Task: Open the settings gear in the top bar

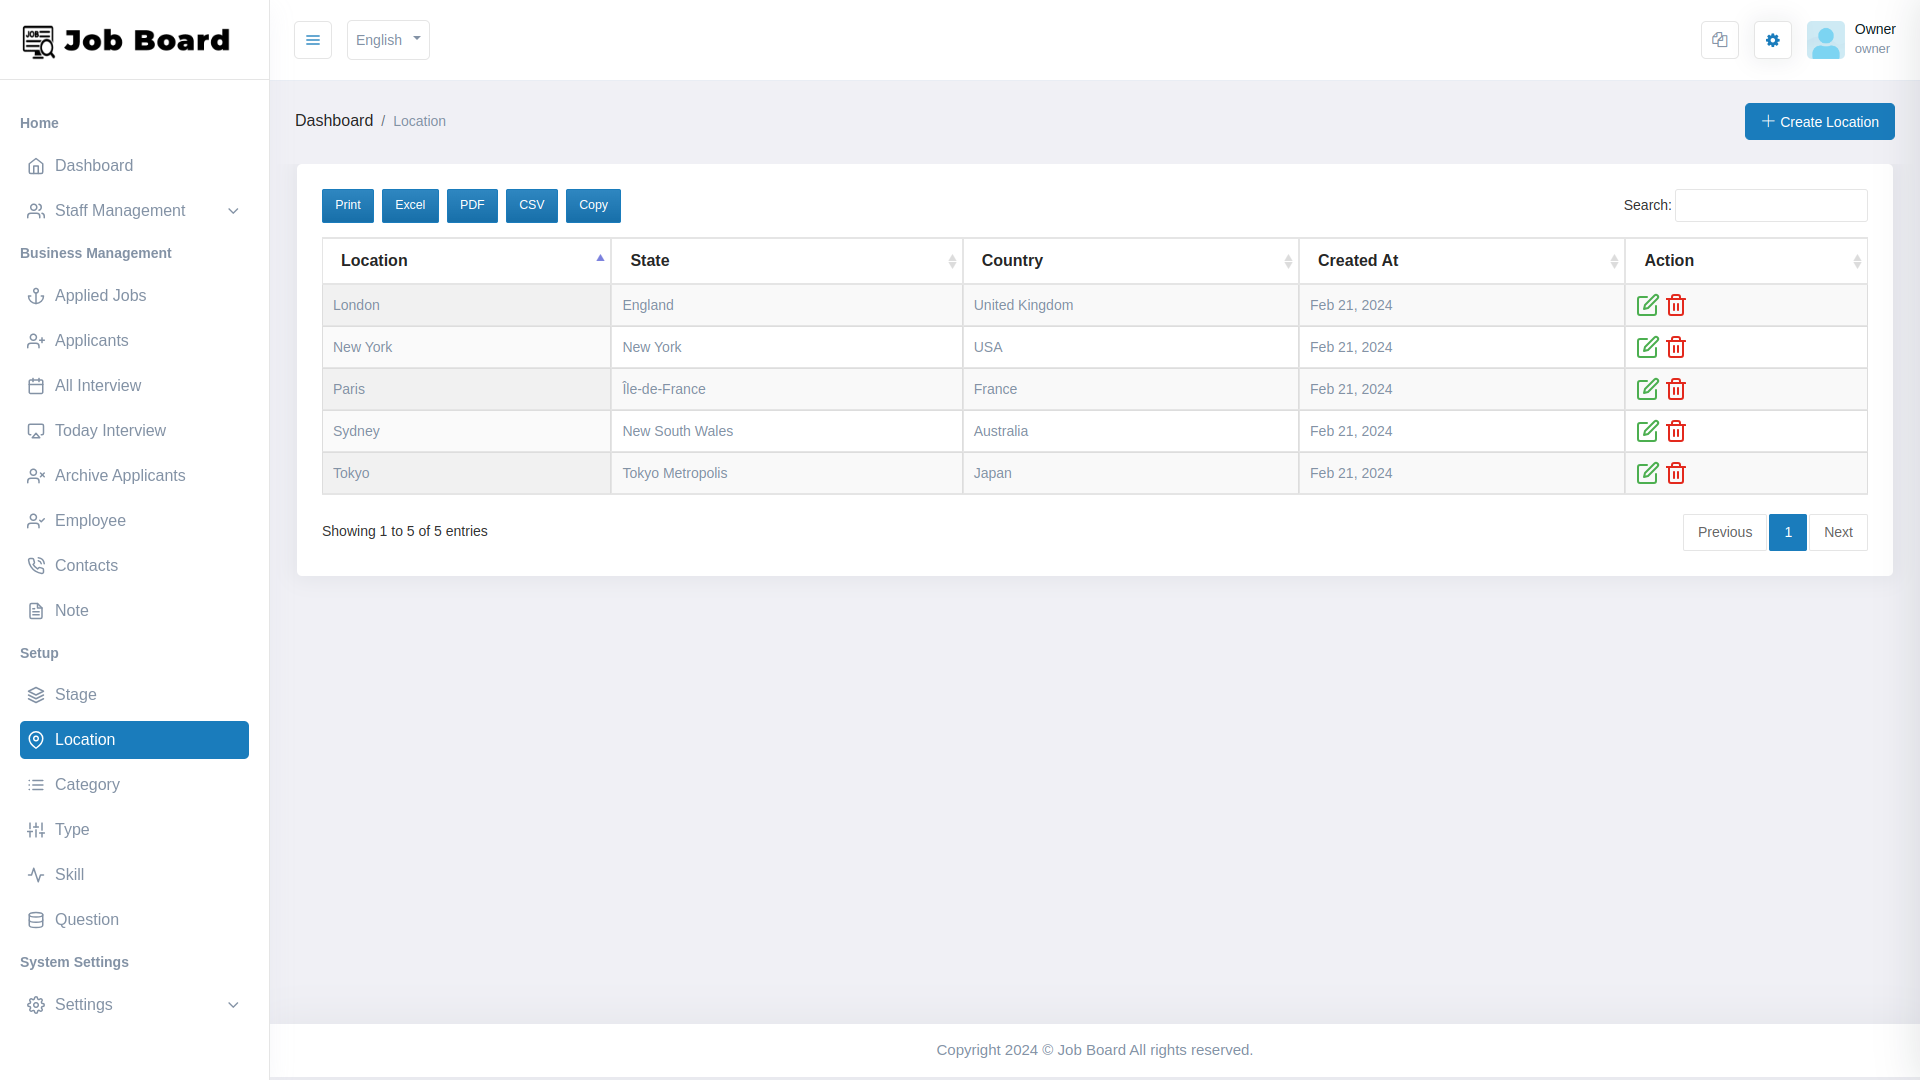Action: point(1772,40)
